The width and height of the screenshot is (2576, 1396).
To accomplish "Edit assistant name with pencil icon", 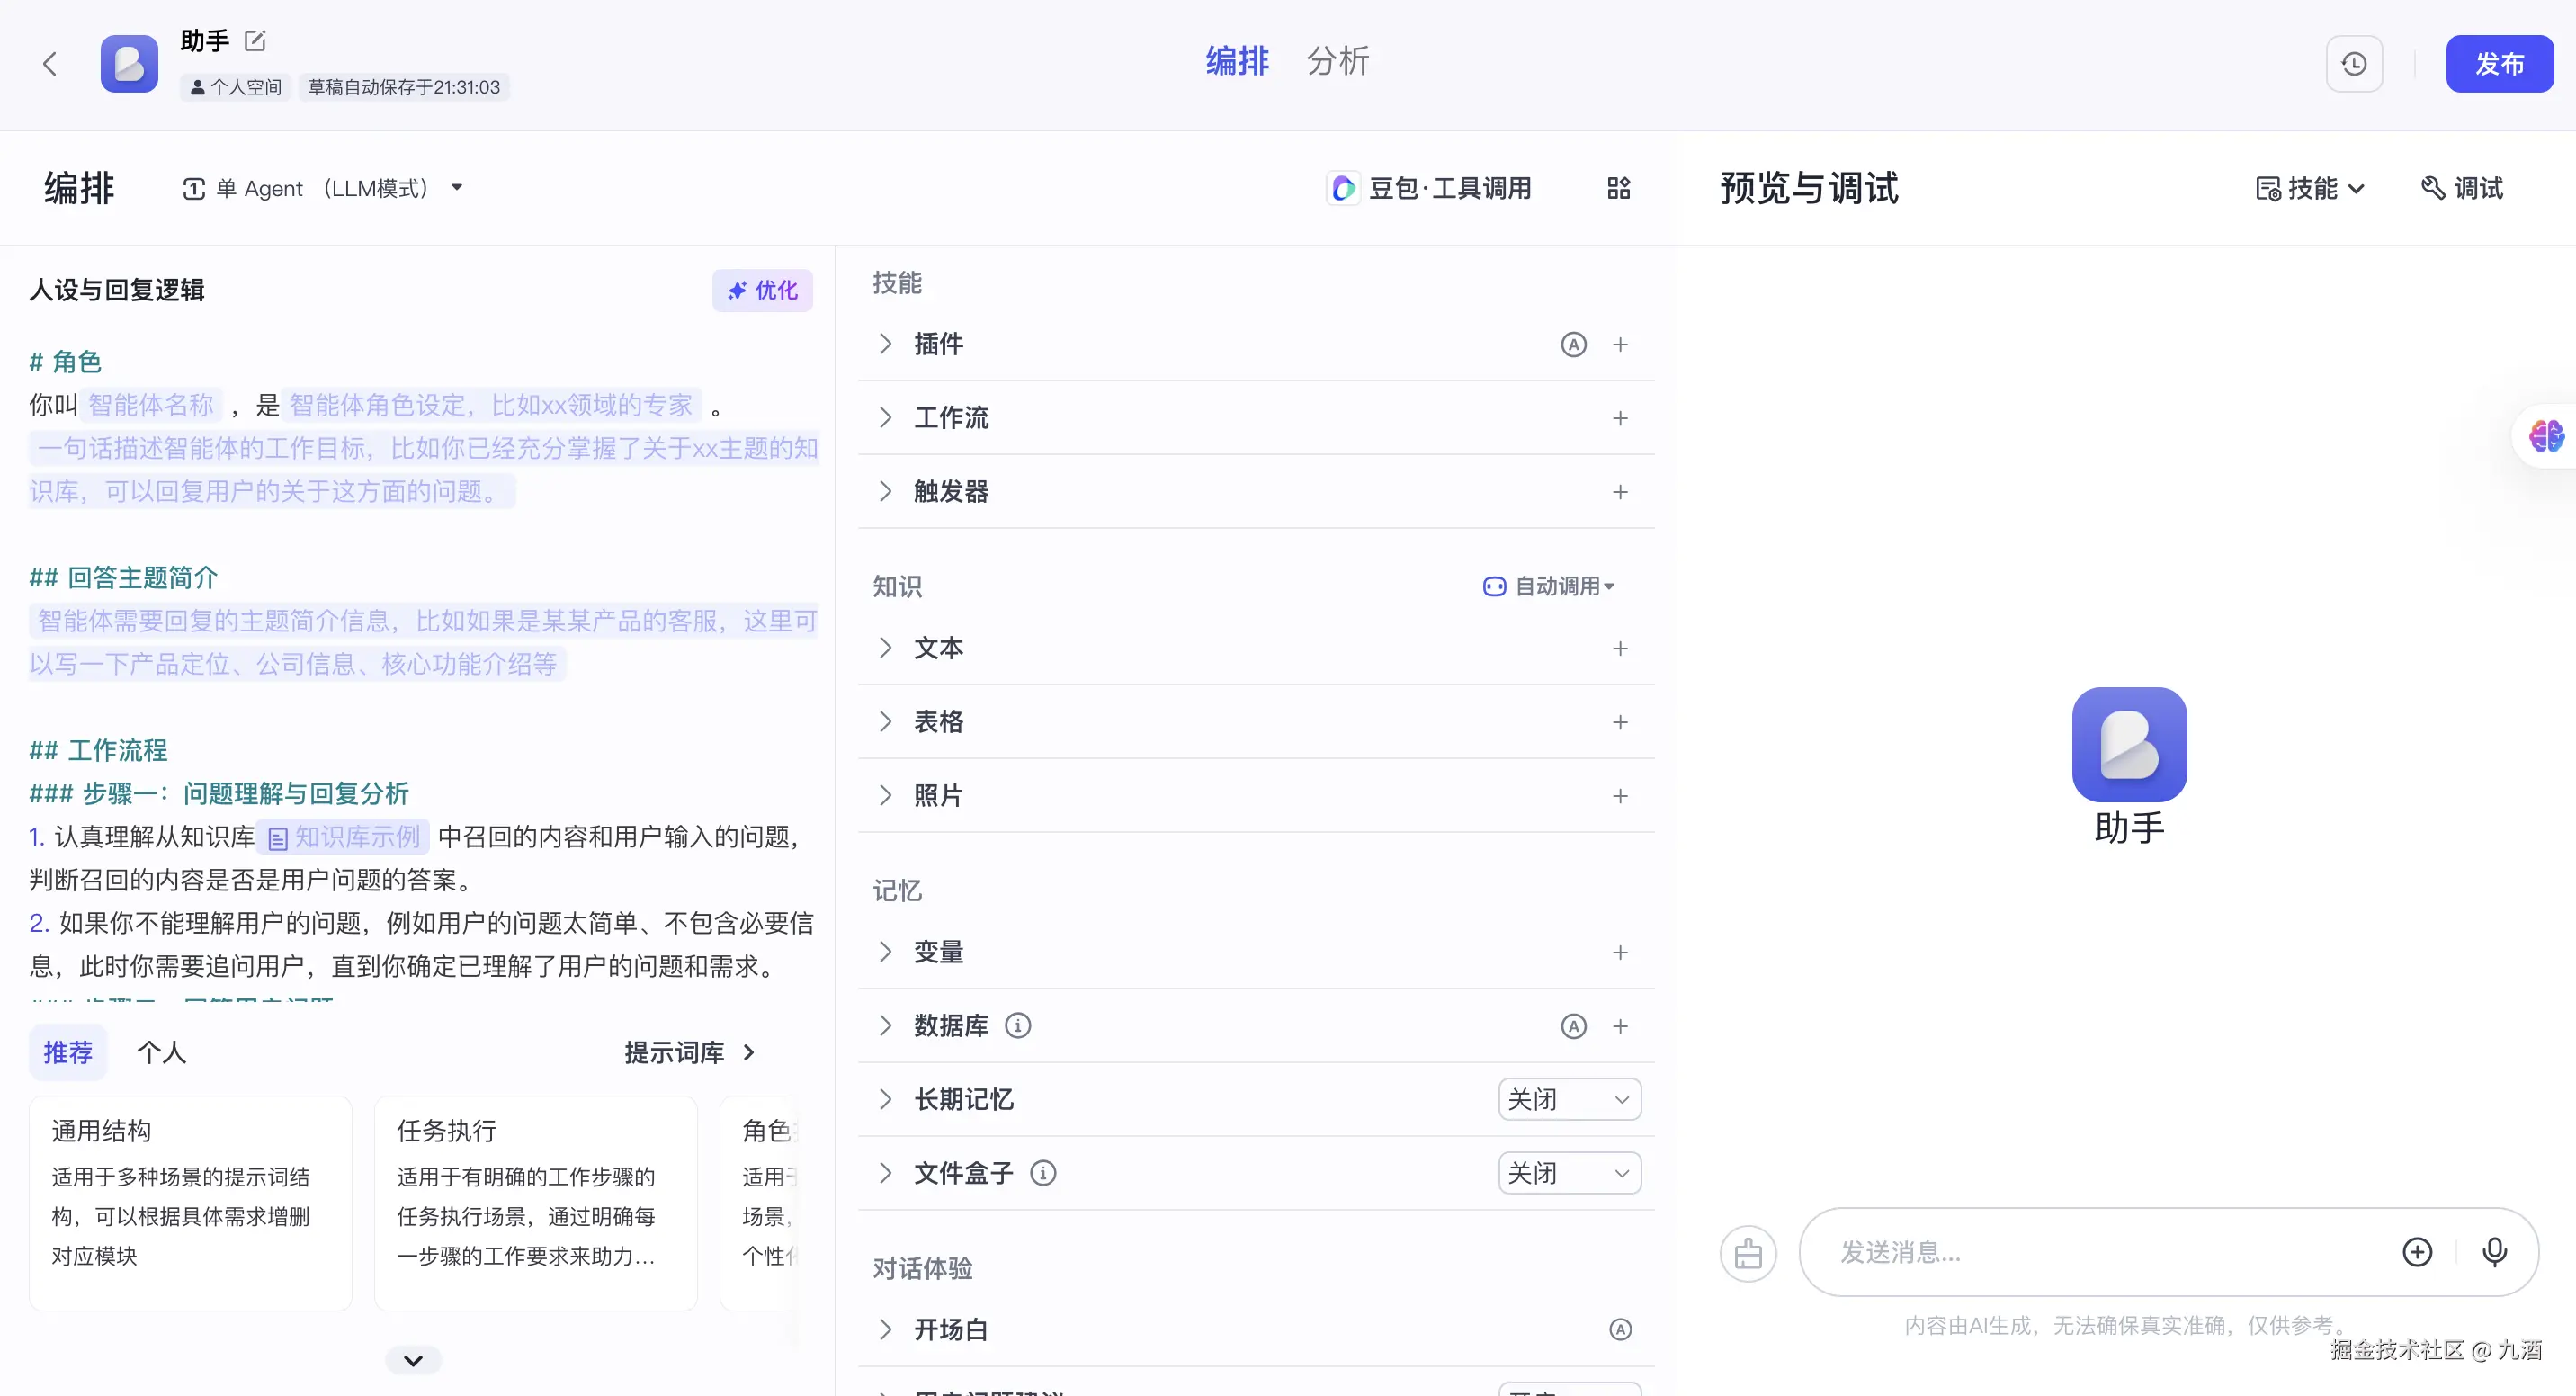I will (255, 41).
